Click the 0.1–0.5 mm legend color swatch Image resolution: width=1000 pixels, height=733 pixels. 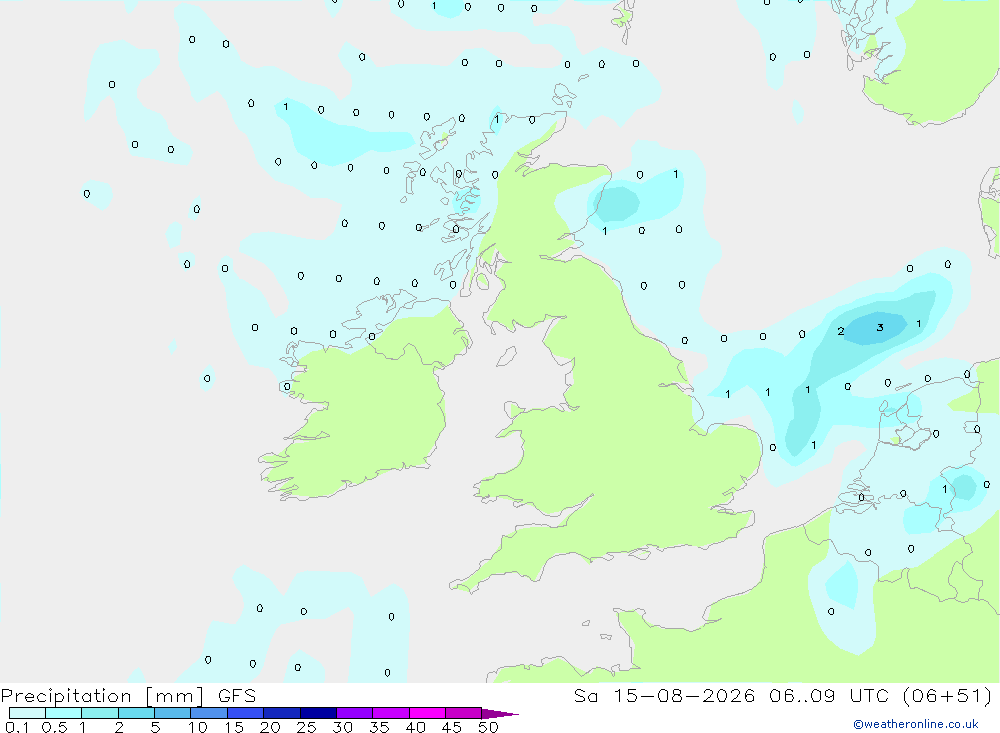(27, 713)
